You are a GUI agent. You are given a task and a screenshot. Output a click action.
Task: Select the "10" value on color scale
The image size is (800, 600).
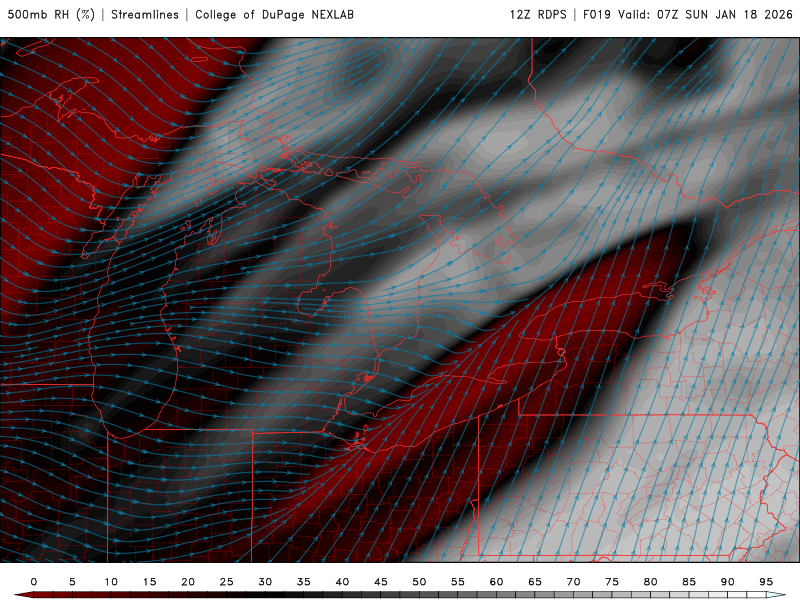click(111, 582)
